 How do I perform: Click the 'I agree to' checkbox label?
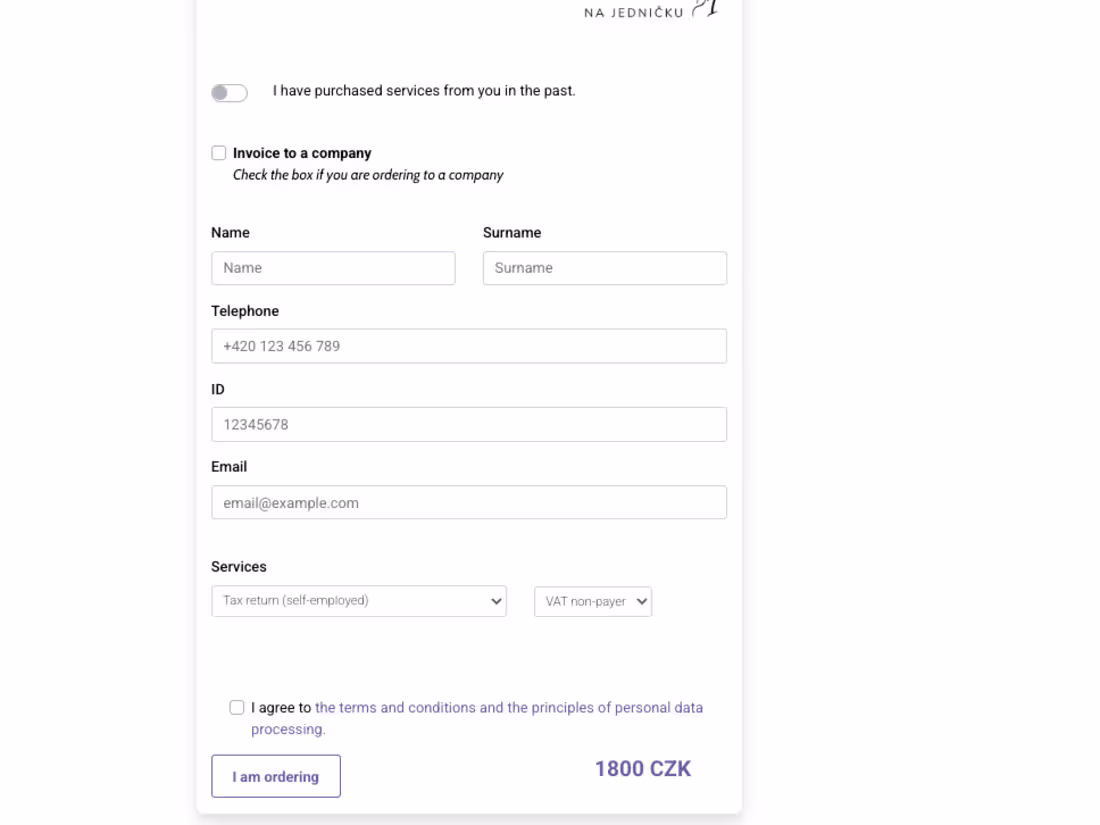coord(283,707)
